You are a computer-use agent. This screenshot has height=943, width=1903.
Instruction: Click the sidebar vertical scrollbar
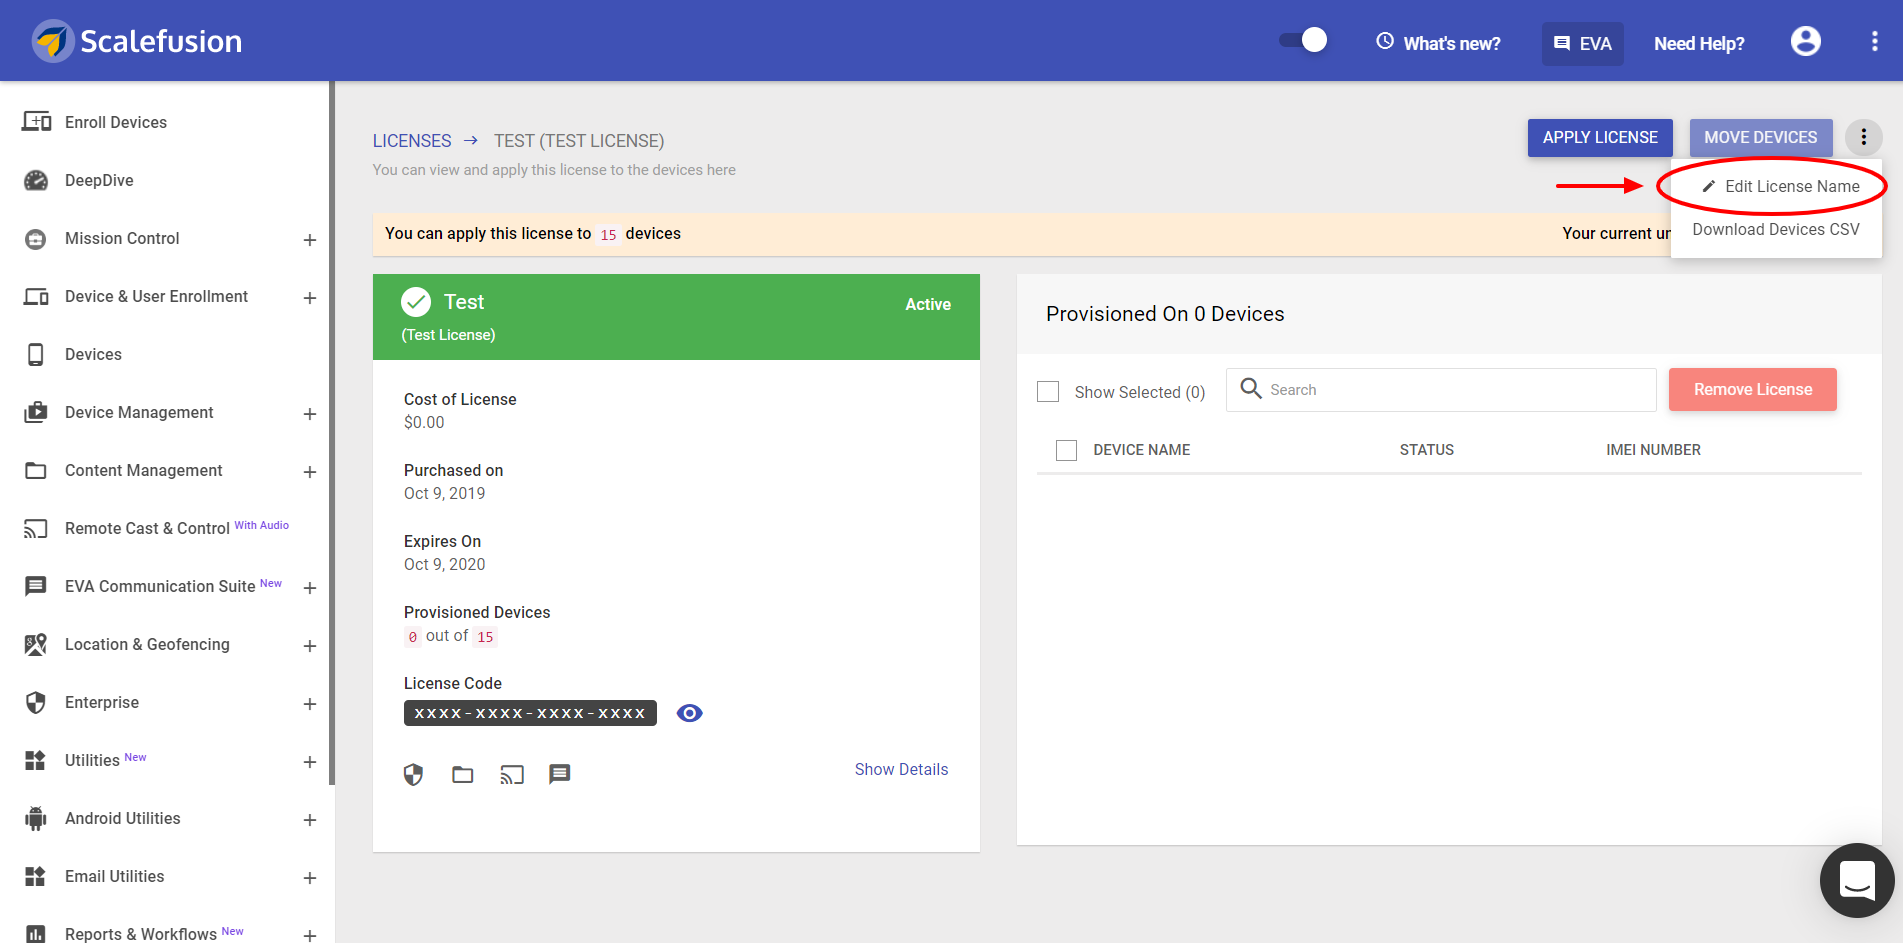click(x=331, y=433)
